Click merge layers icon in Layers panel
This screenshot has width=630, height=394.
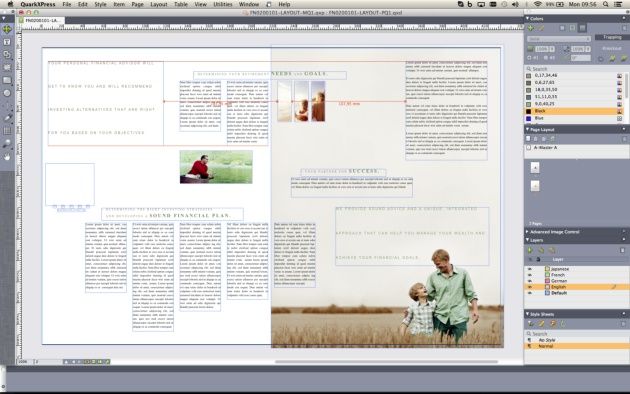[x=552, y=250]
